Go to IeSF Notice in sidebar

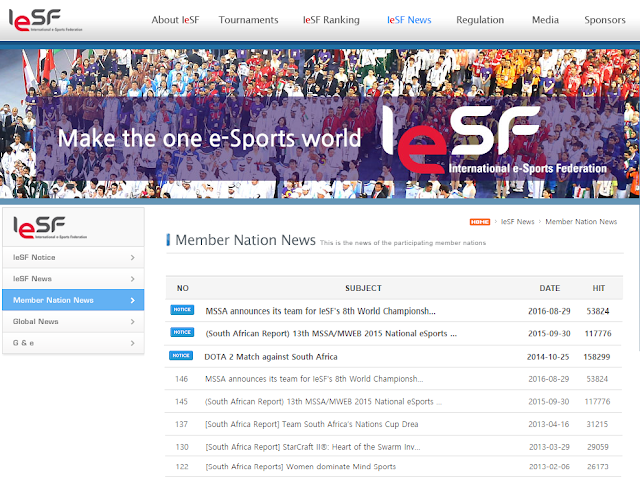click(73, 257)
